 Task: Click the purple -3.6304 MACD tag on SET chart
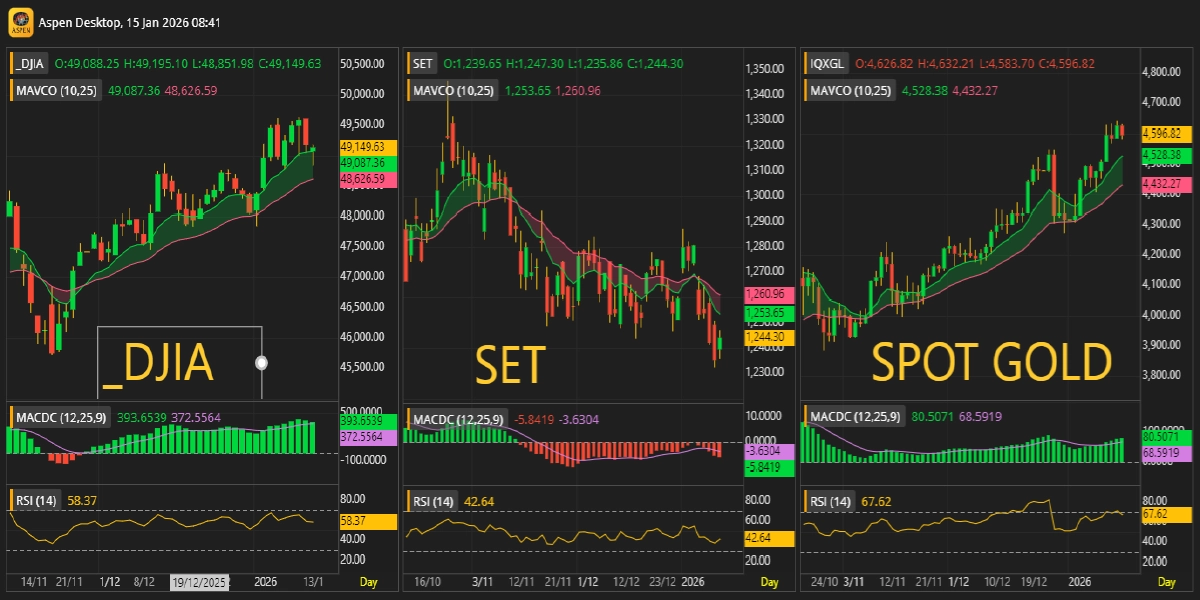coord(768,452)
